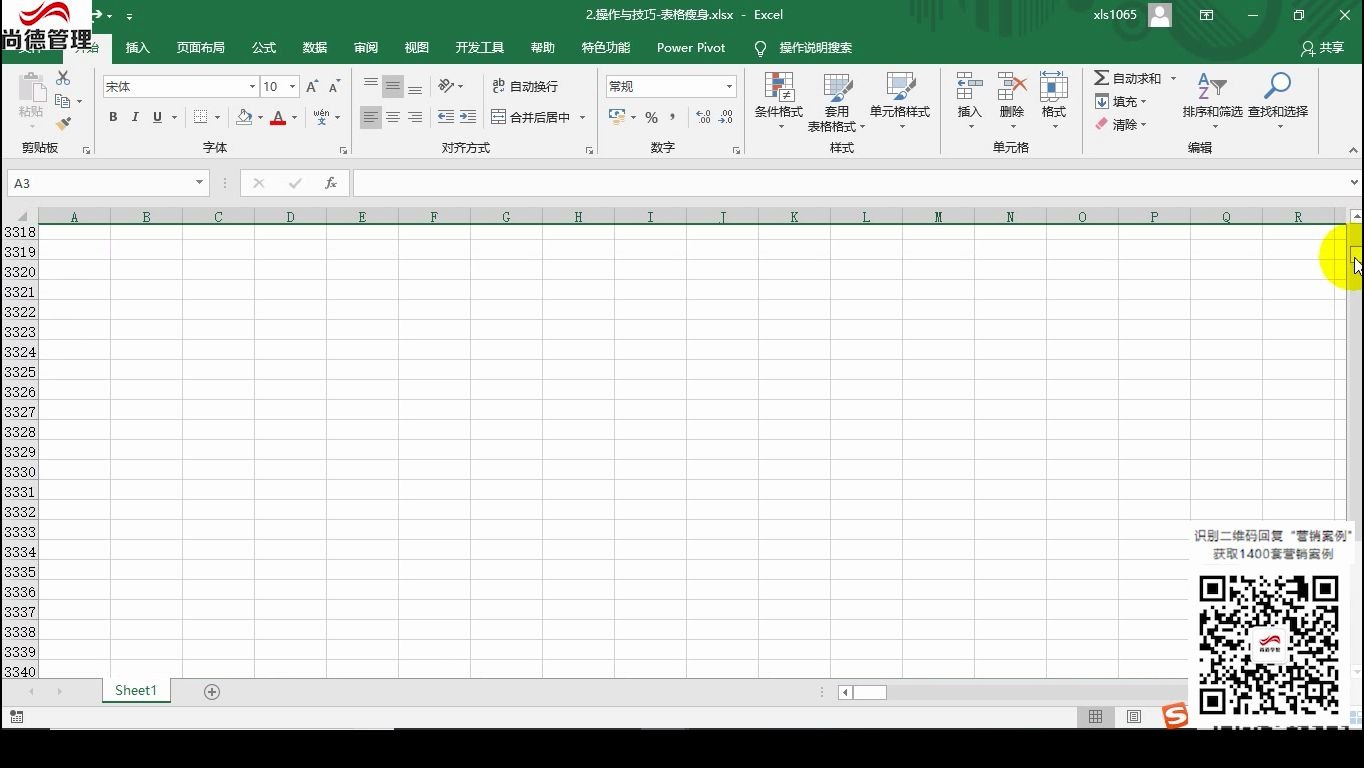Expand the formula bar chevron
This screenshot has height=768, width=1364.
[1354, 182]
